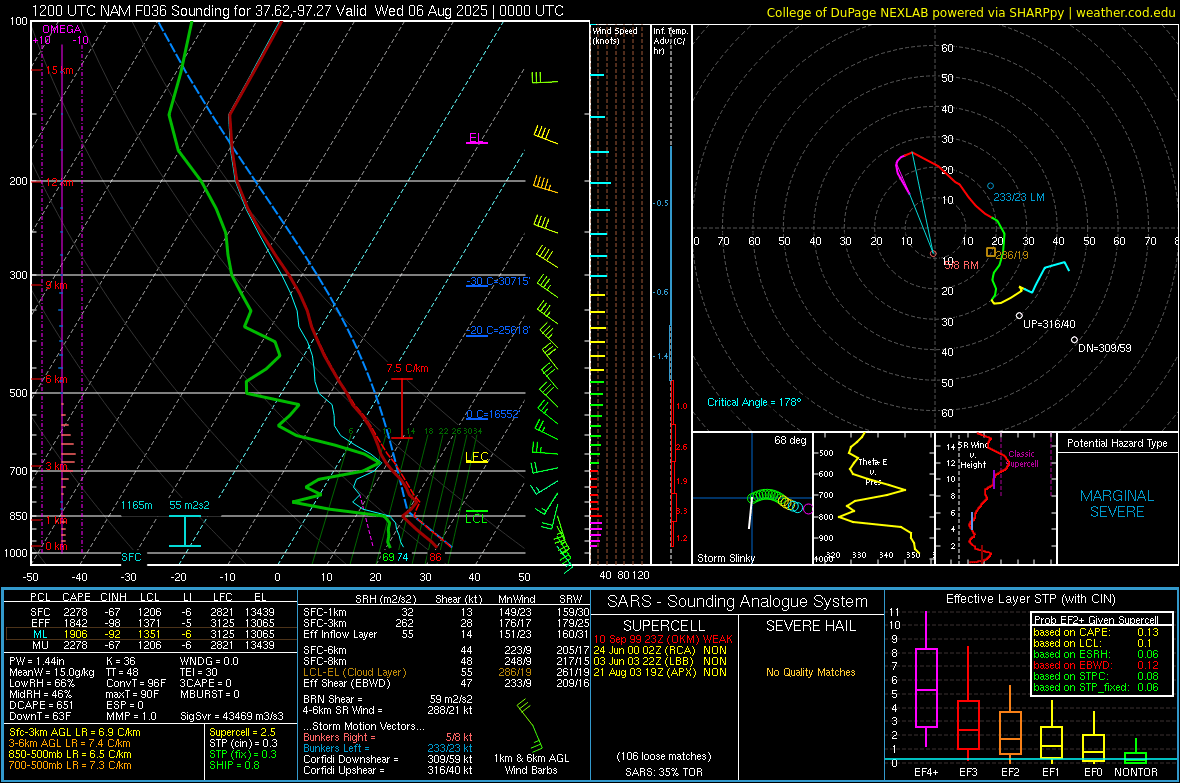The height and width of the screenshot is (783, 1180).
Task: Click the 'PW = 1.44in' value
Action: coord(36,661)
